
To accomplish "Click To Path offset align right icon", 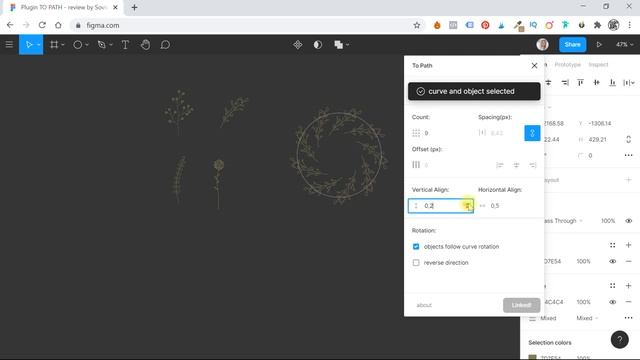I will [x=533, y=165].
